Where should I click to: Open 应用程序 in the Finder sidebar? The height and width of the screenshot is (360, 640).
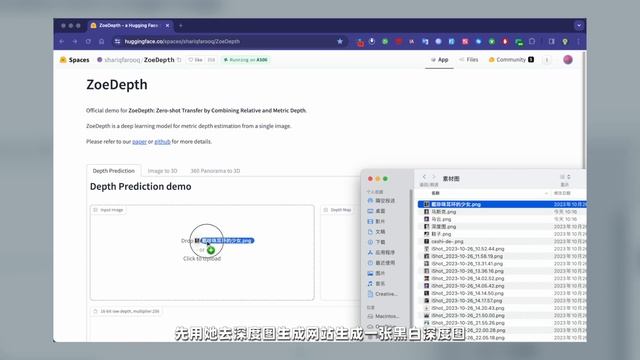[381, 253]
